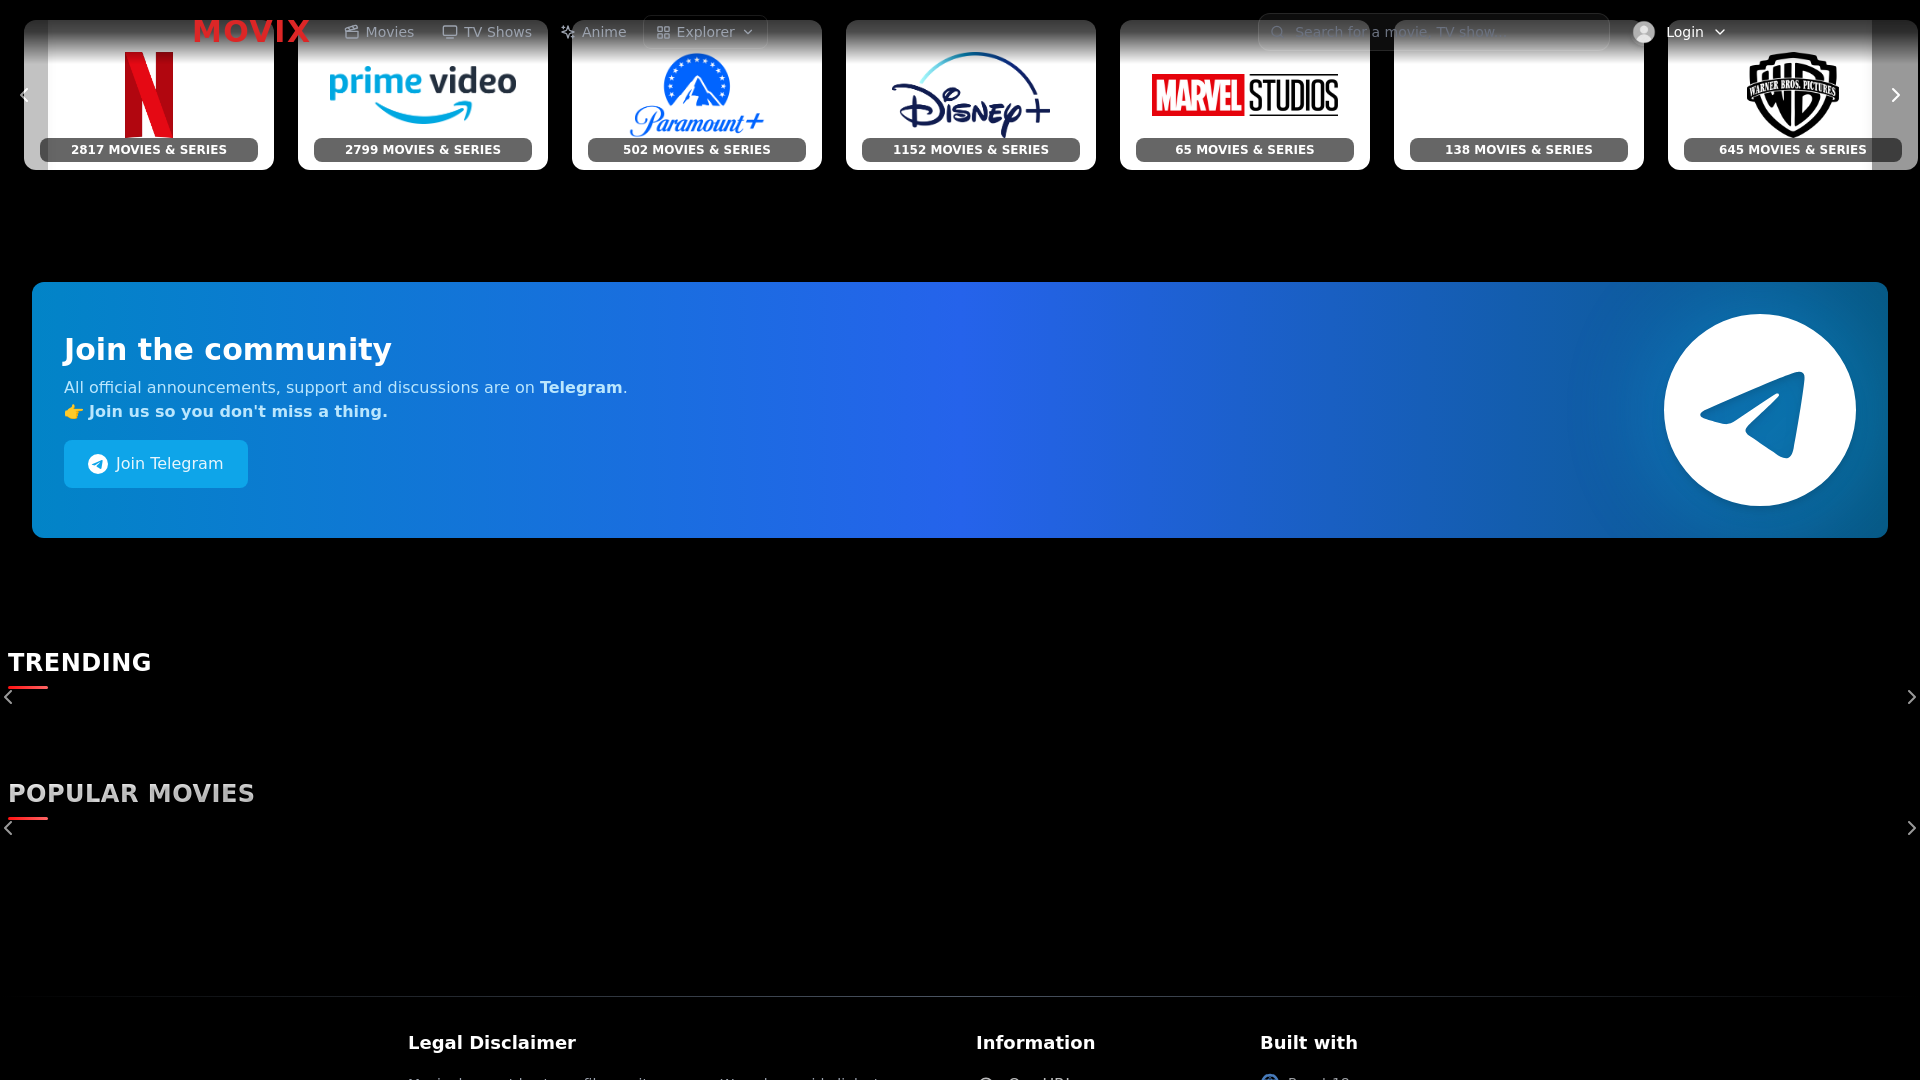Advance Popular Movies with its right arrow

coord(1911,828)
